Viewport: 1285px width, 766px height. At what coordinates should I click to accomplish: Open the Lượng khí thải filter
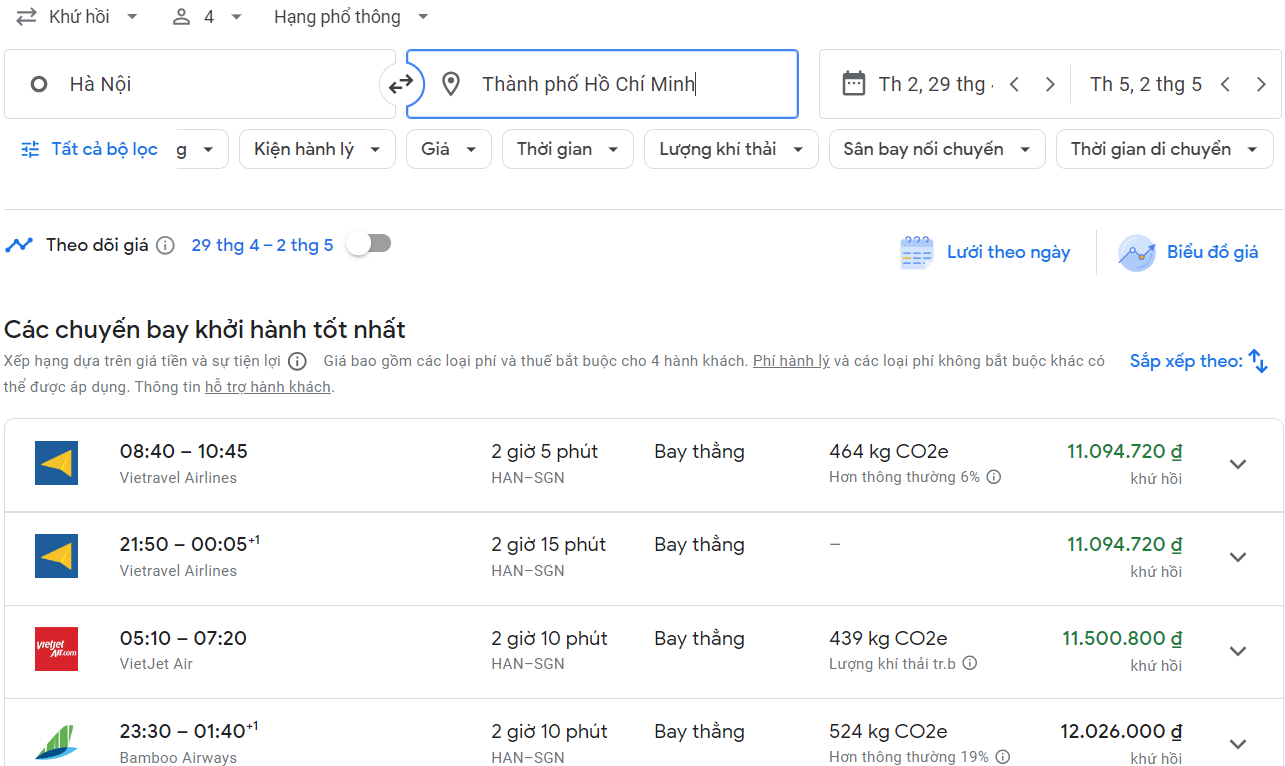731,150
